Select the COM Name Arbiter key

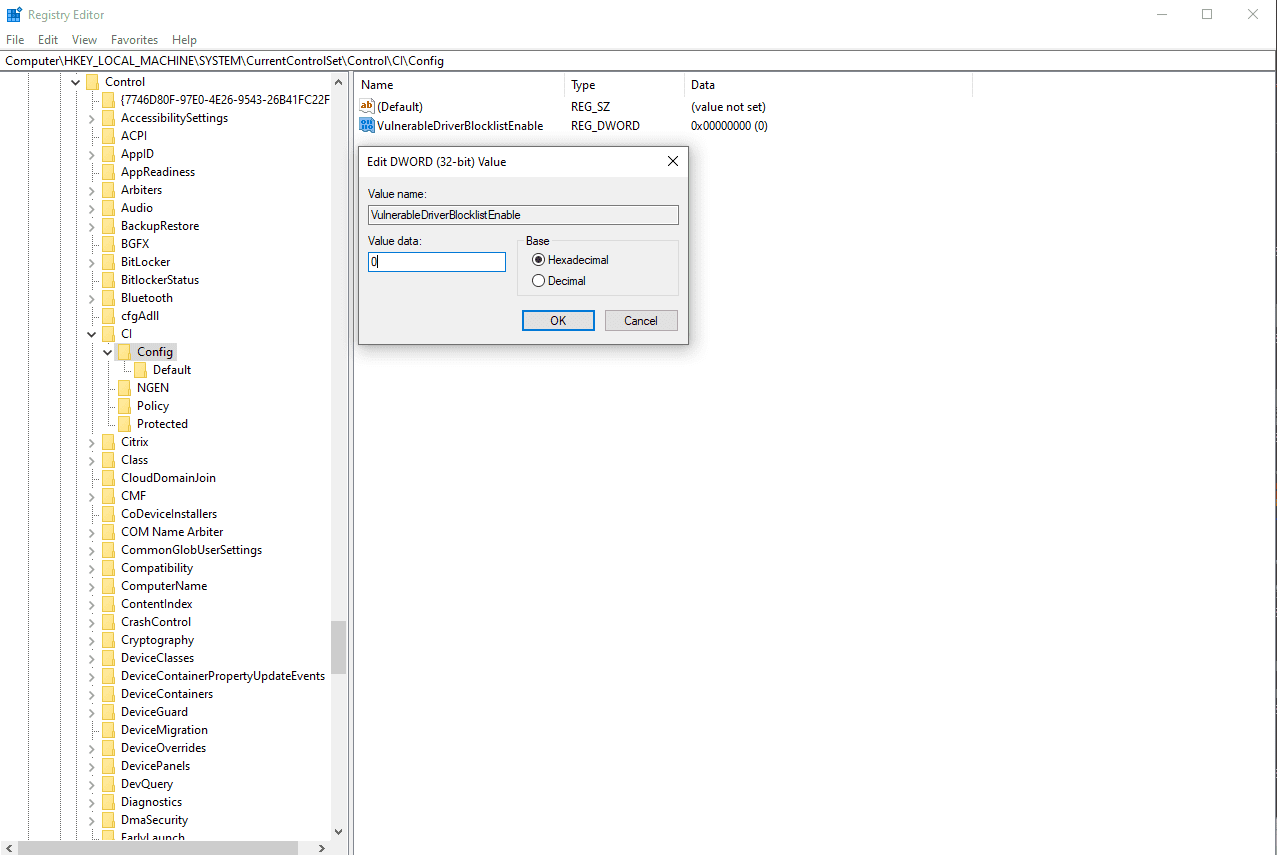click(172, 532)
